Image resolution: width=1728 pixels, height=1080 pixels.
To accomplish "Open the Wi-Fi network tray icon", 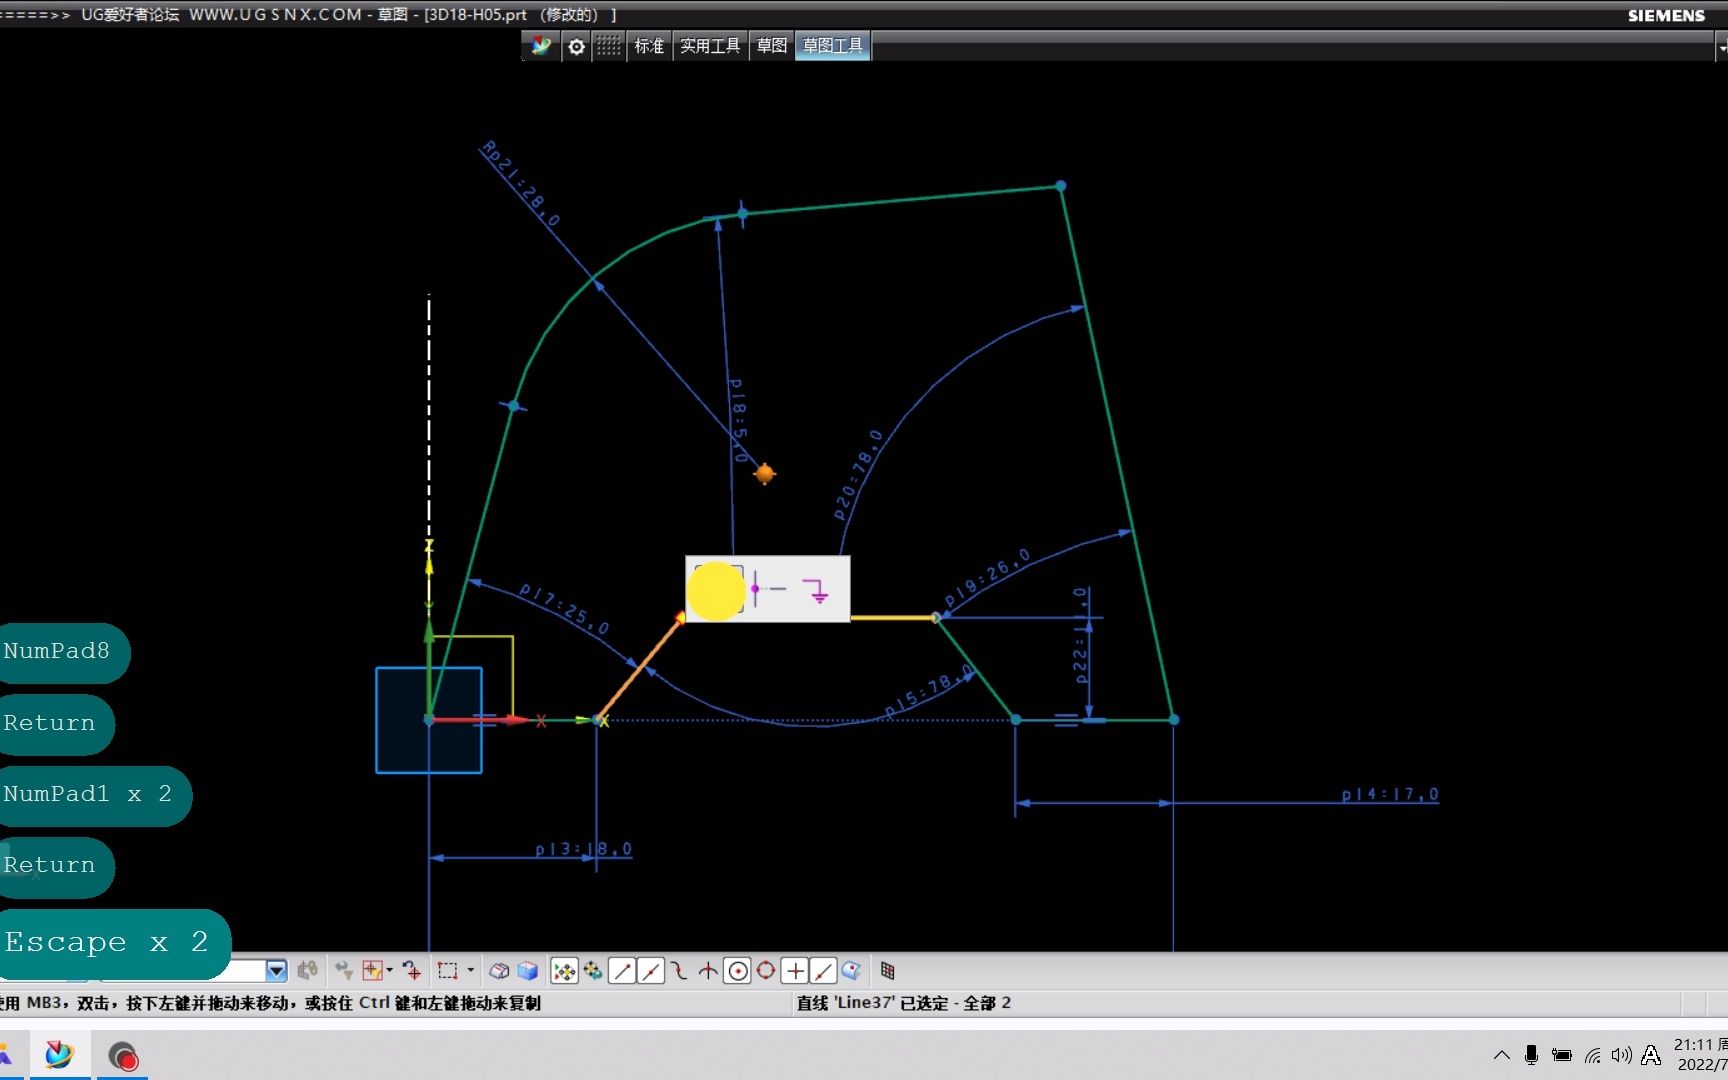I will pyautogui.click(x=1592, y=1055).
